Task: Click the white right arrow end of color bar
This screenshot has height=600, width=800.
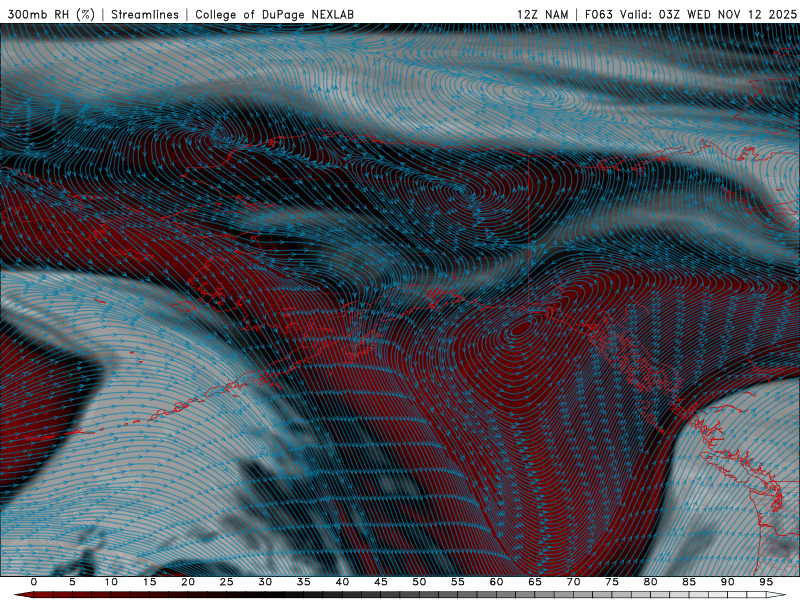Action: point(777,595)
